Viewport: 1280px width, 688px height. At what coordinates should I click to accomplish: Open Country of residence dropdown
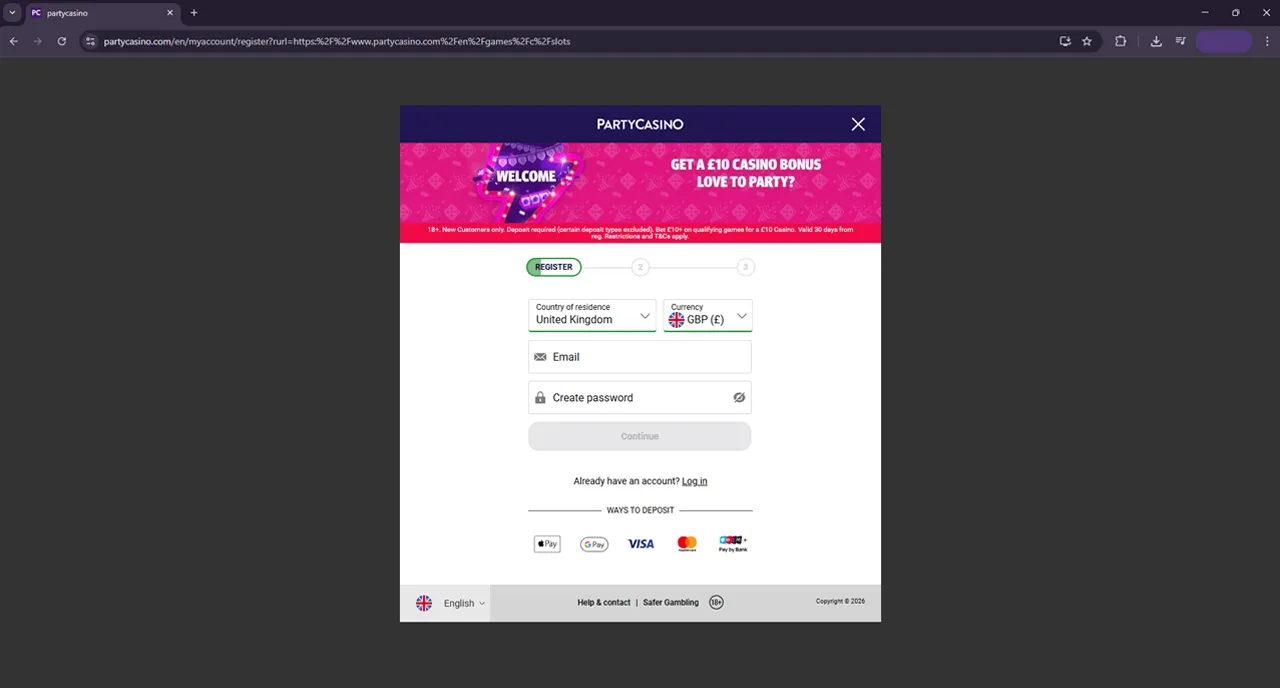(592, 315)
